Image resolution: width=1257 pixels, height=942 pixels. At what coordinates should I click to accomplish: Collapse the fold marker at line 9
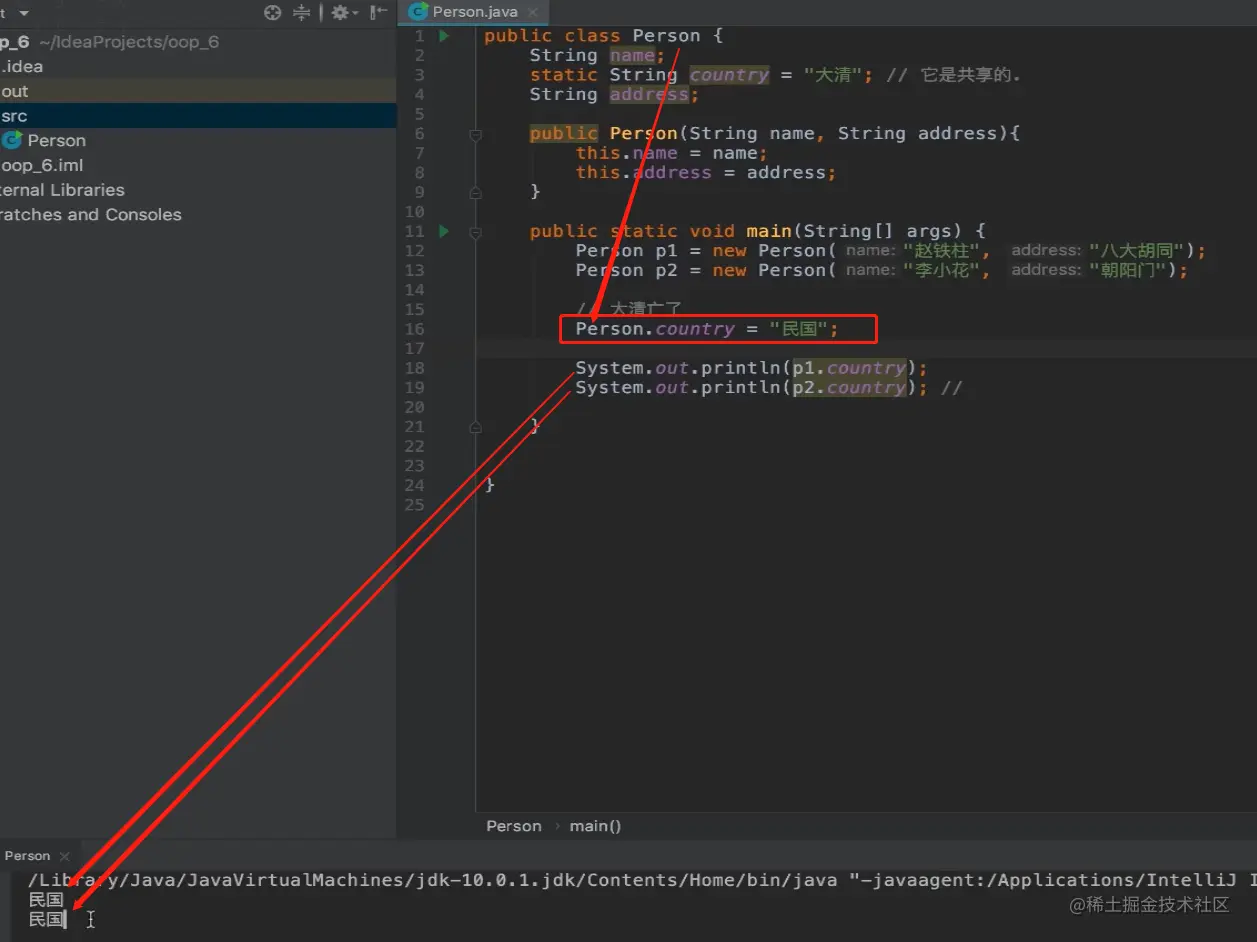475,192
